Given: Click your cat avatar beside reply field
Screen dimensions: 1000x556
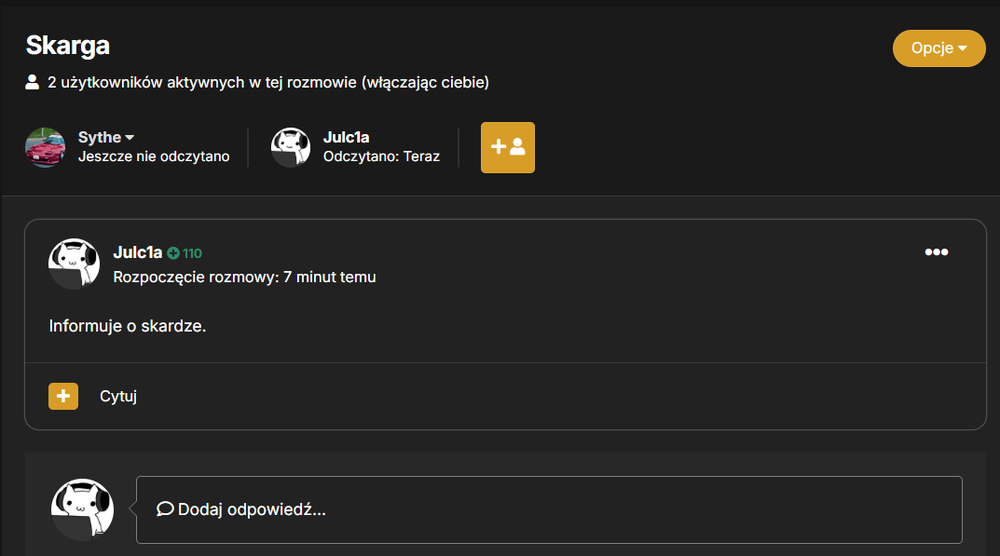Looking at the screenshot, I should (82, 509).
